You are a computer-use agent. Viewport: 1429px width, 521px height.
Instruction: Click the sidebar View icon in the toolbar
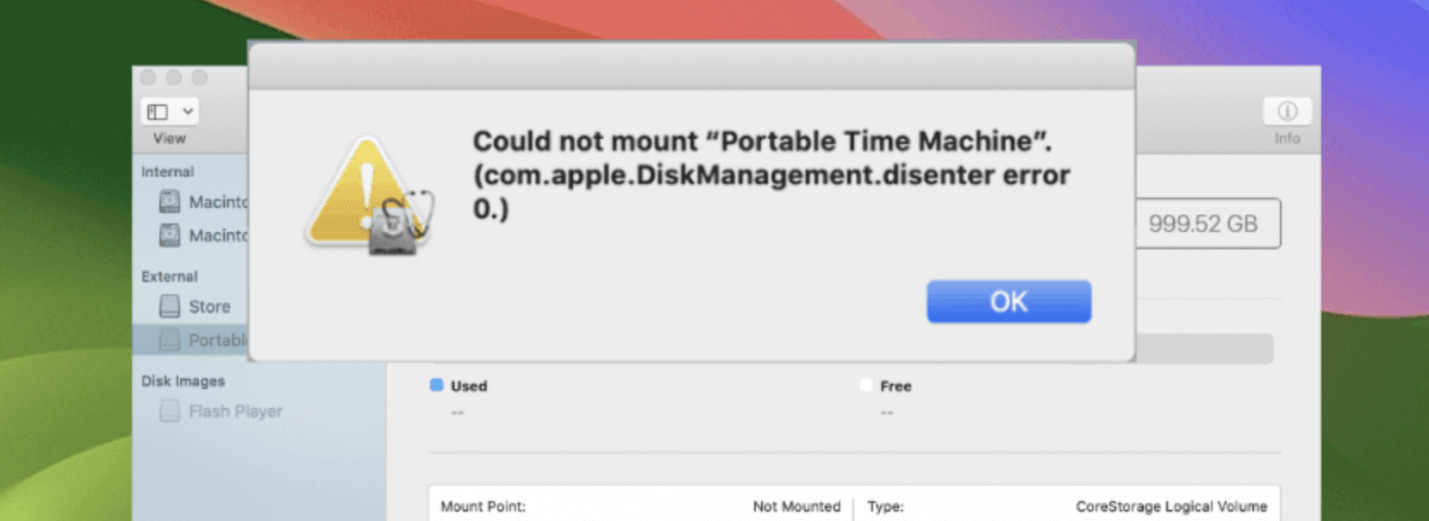(158, 112)
